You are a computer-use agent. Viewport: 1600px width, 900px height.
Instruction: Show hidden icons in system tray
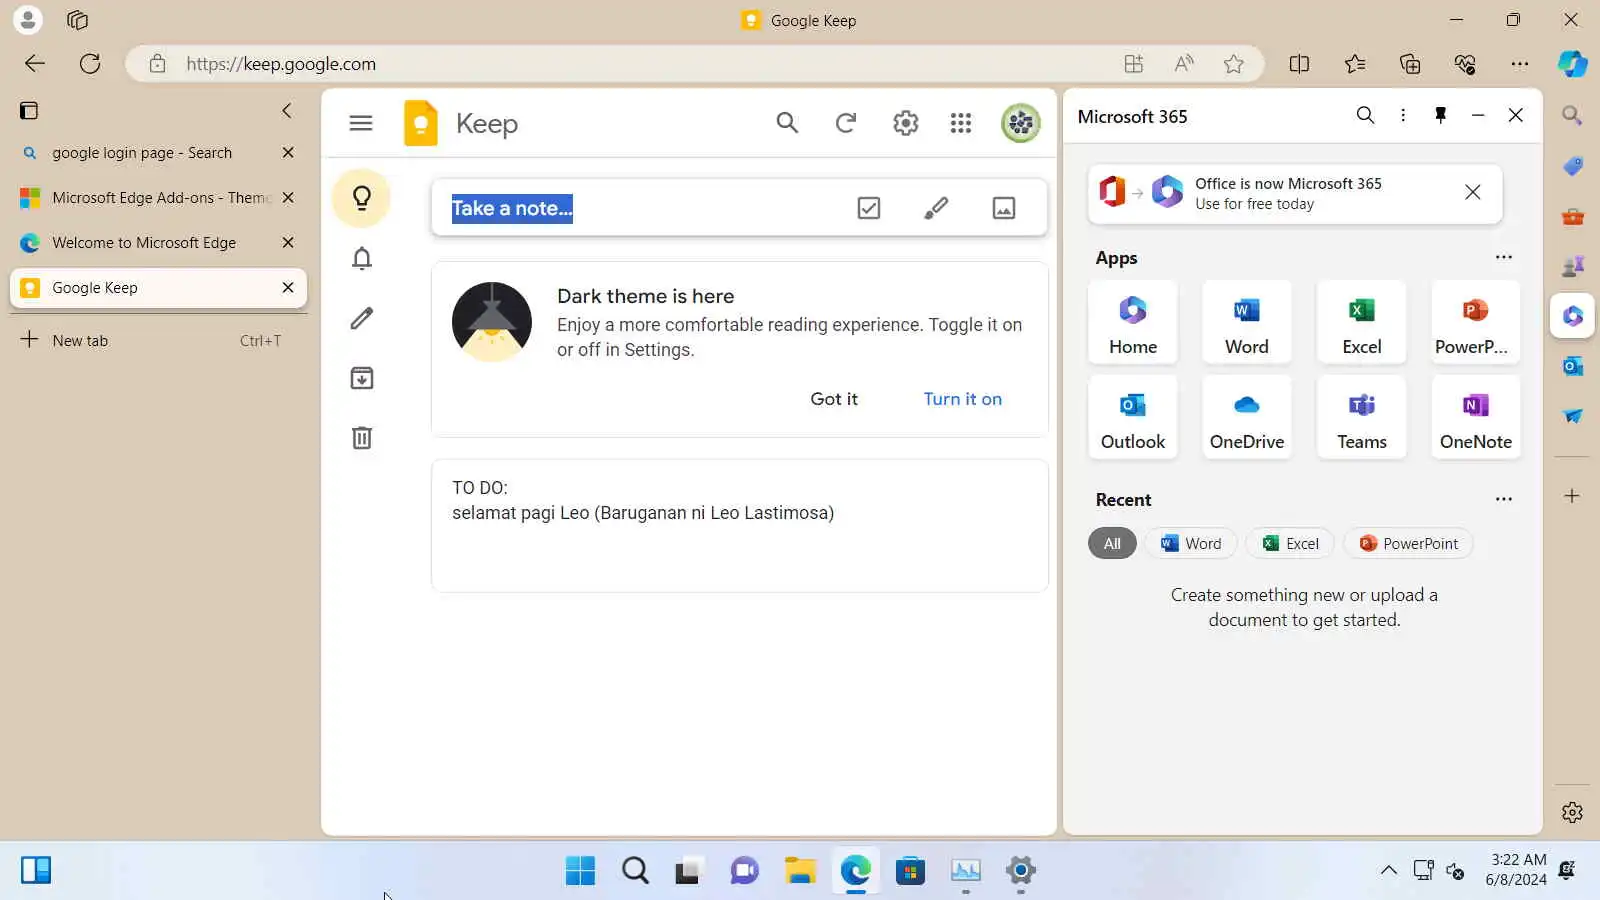pyautogui.click(x=1389, y=870)
